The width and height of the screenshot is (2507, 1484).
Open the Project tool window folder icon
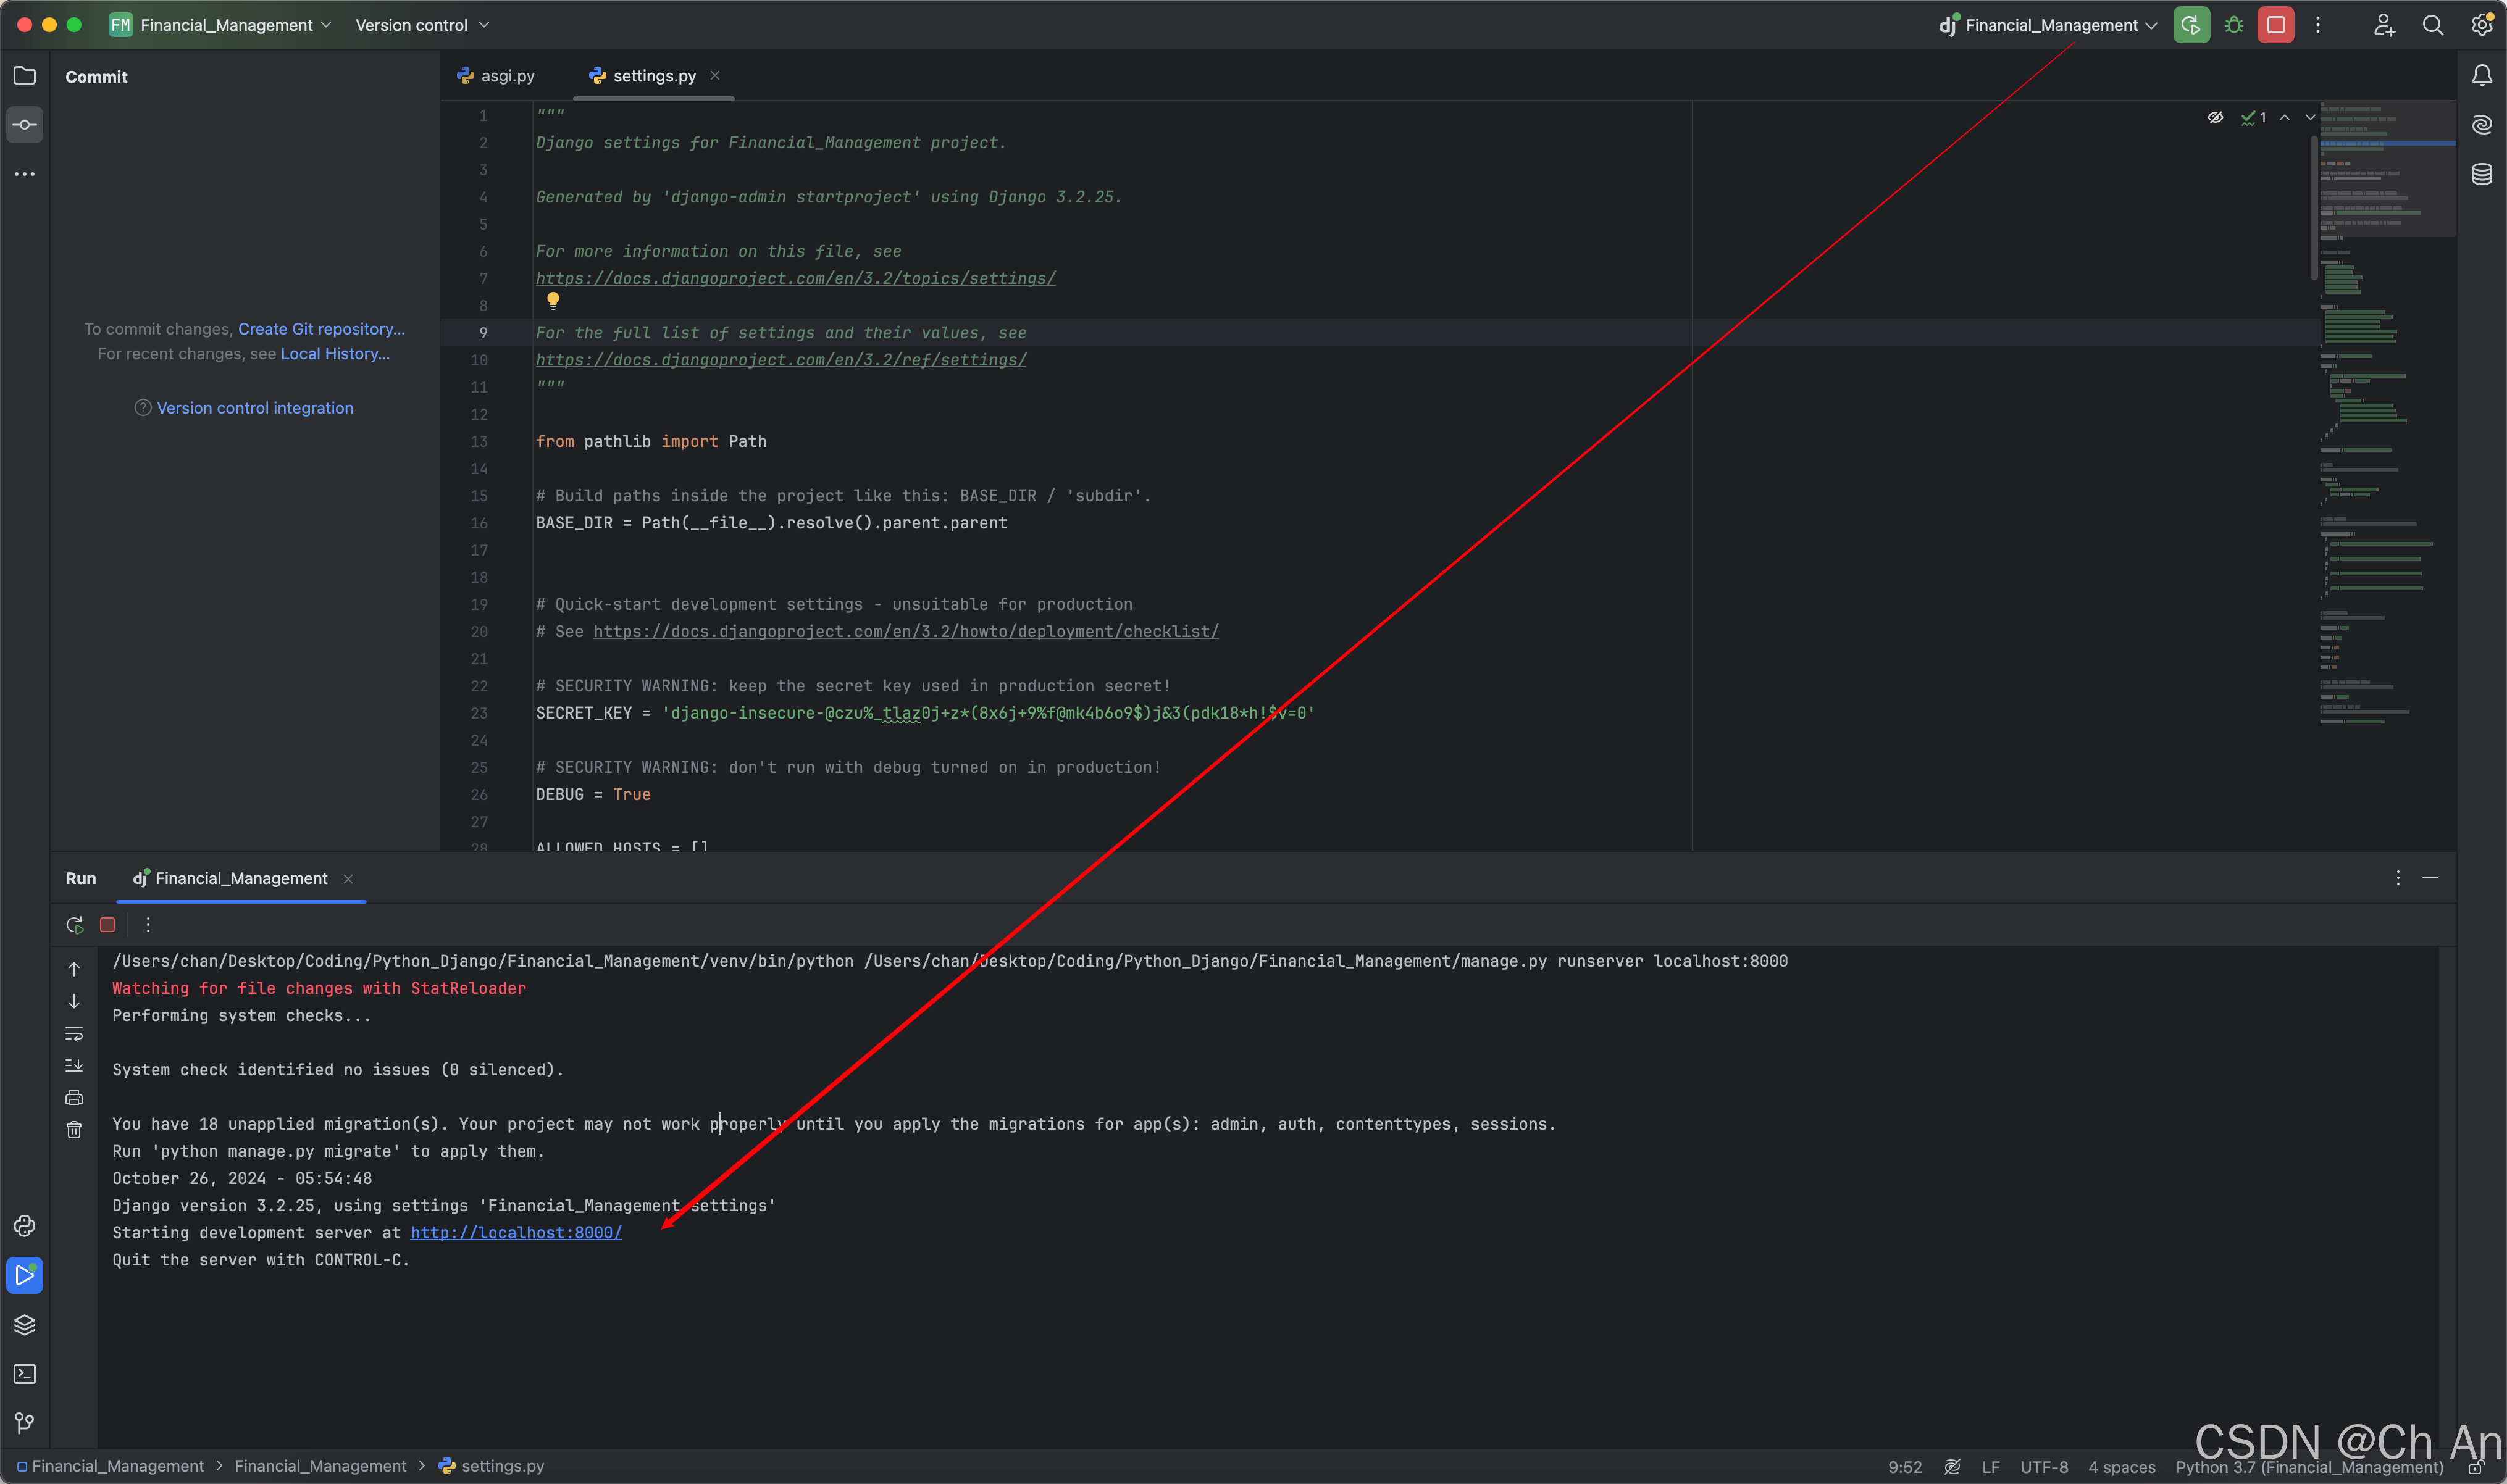[x=25, y=76]
